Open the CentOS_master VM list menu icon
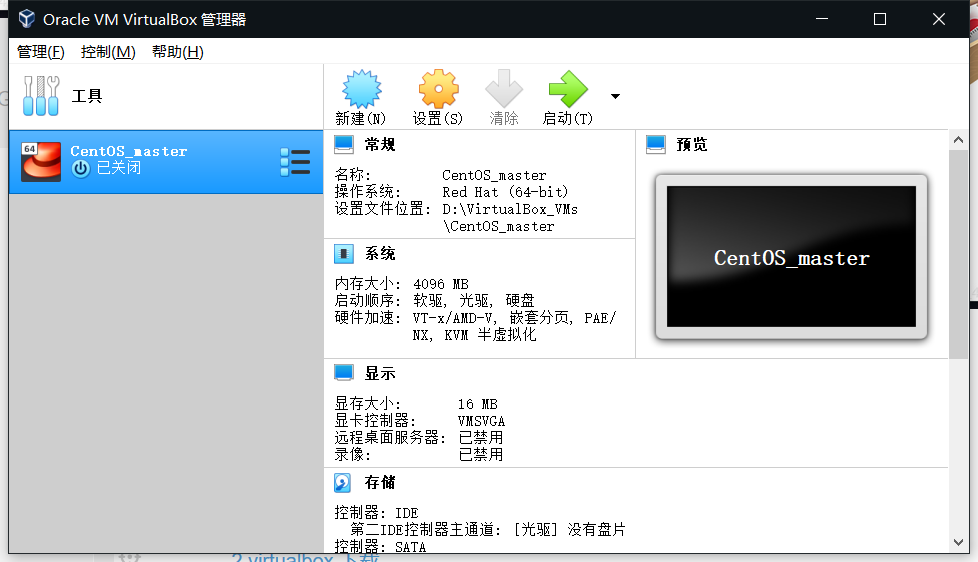The image size is (978, 562). point(295,162)
